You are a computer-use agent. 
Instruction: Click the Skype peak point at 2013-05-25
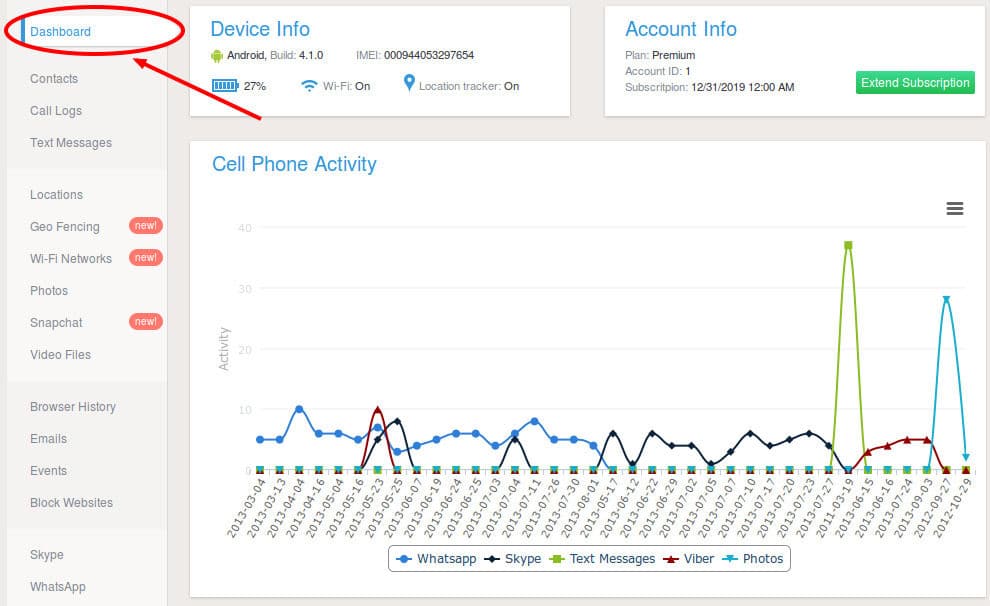397,421
